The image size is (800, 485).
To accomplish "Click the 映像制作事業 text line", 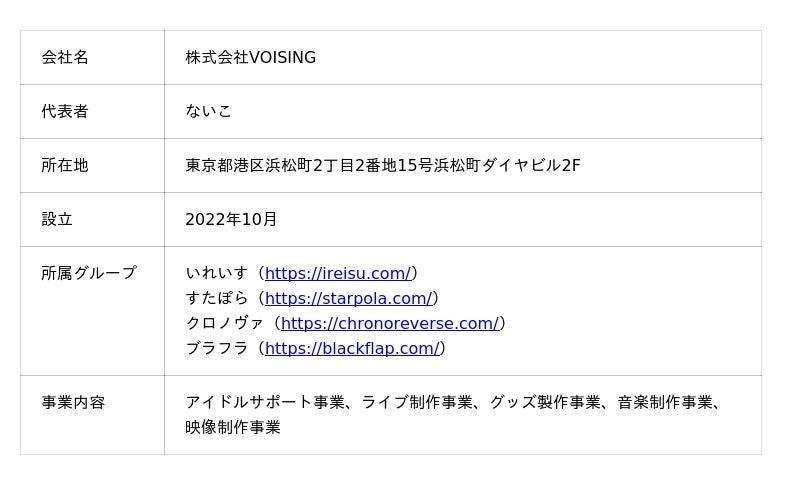I will click(x=233, y=428).
